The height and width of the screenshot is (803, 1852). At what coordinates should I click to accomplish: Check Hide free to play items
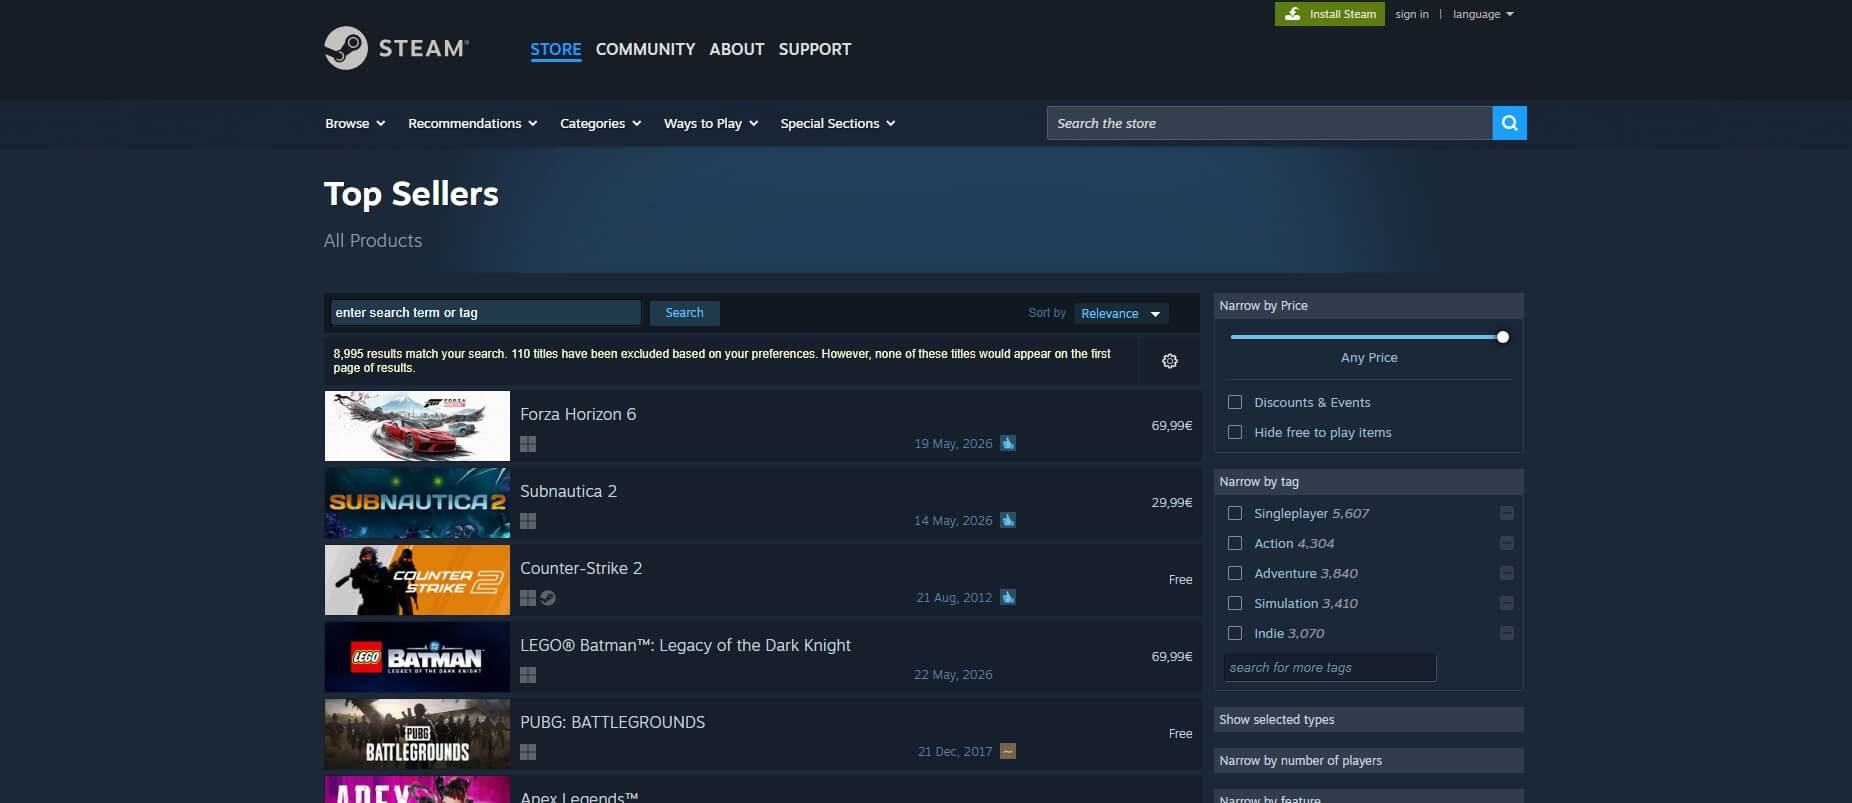pyautogui.click(x=1235, y=432)
